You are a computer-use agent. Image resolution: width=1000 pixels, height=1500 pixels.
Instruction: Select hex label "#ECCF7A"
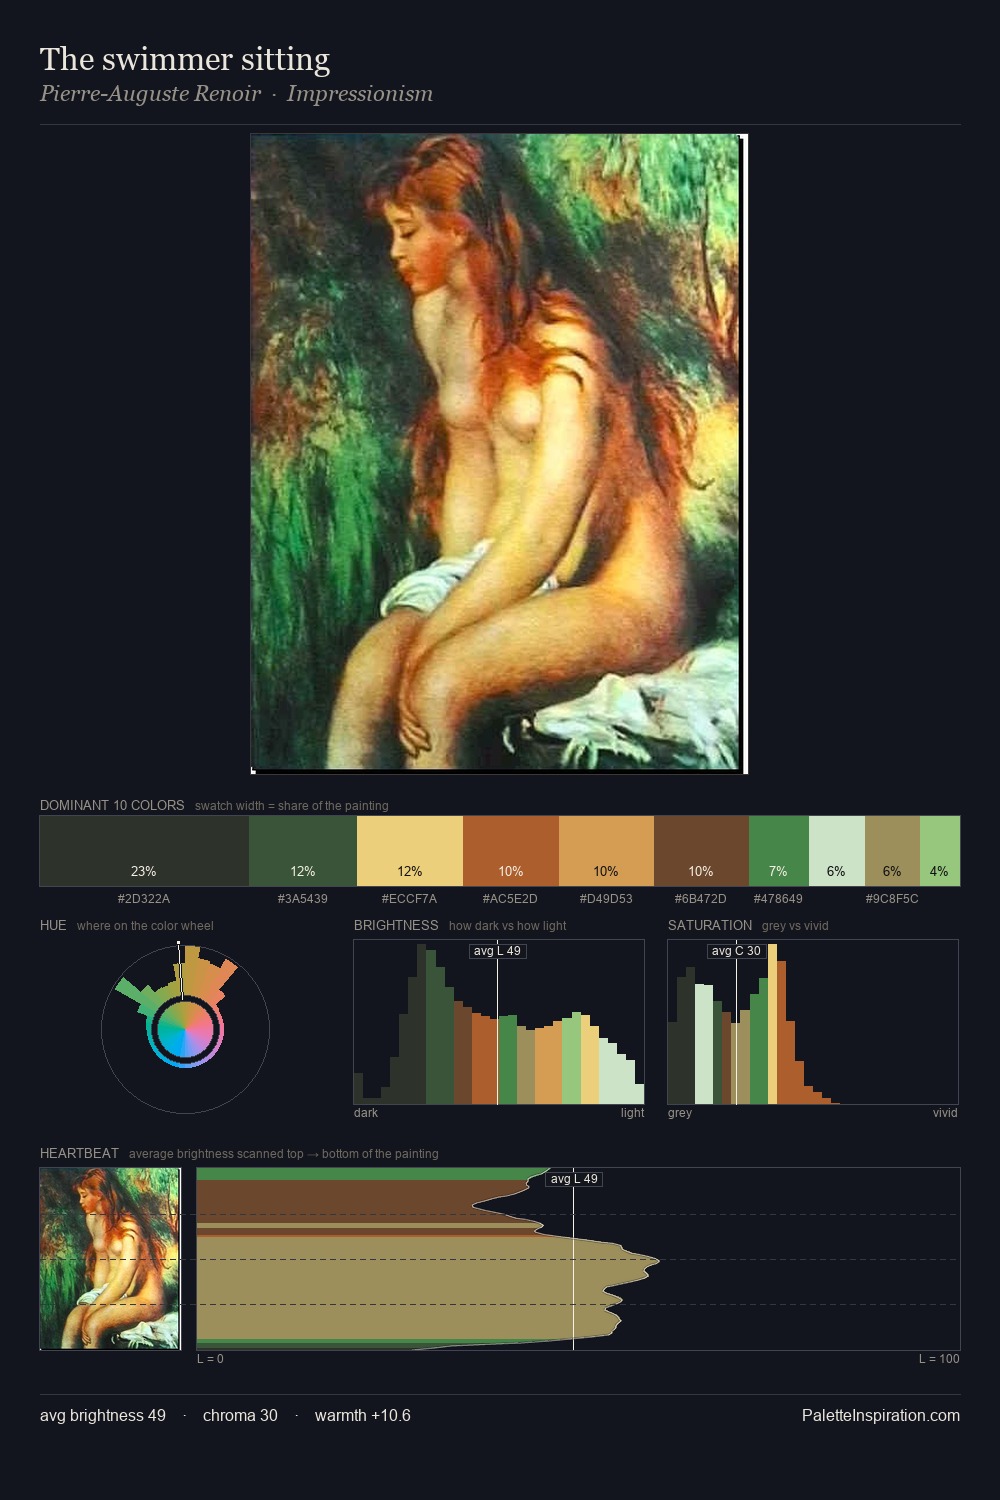point(409,898)
